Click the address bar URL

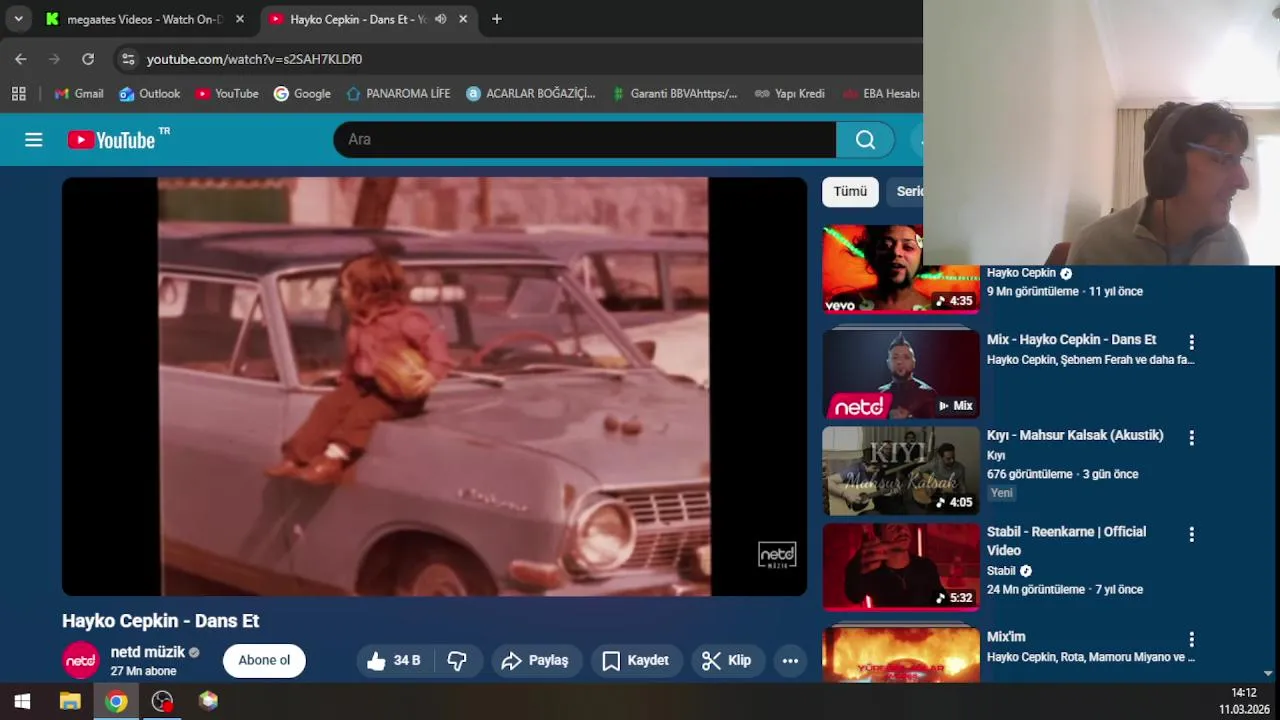[254, 59]
